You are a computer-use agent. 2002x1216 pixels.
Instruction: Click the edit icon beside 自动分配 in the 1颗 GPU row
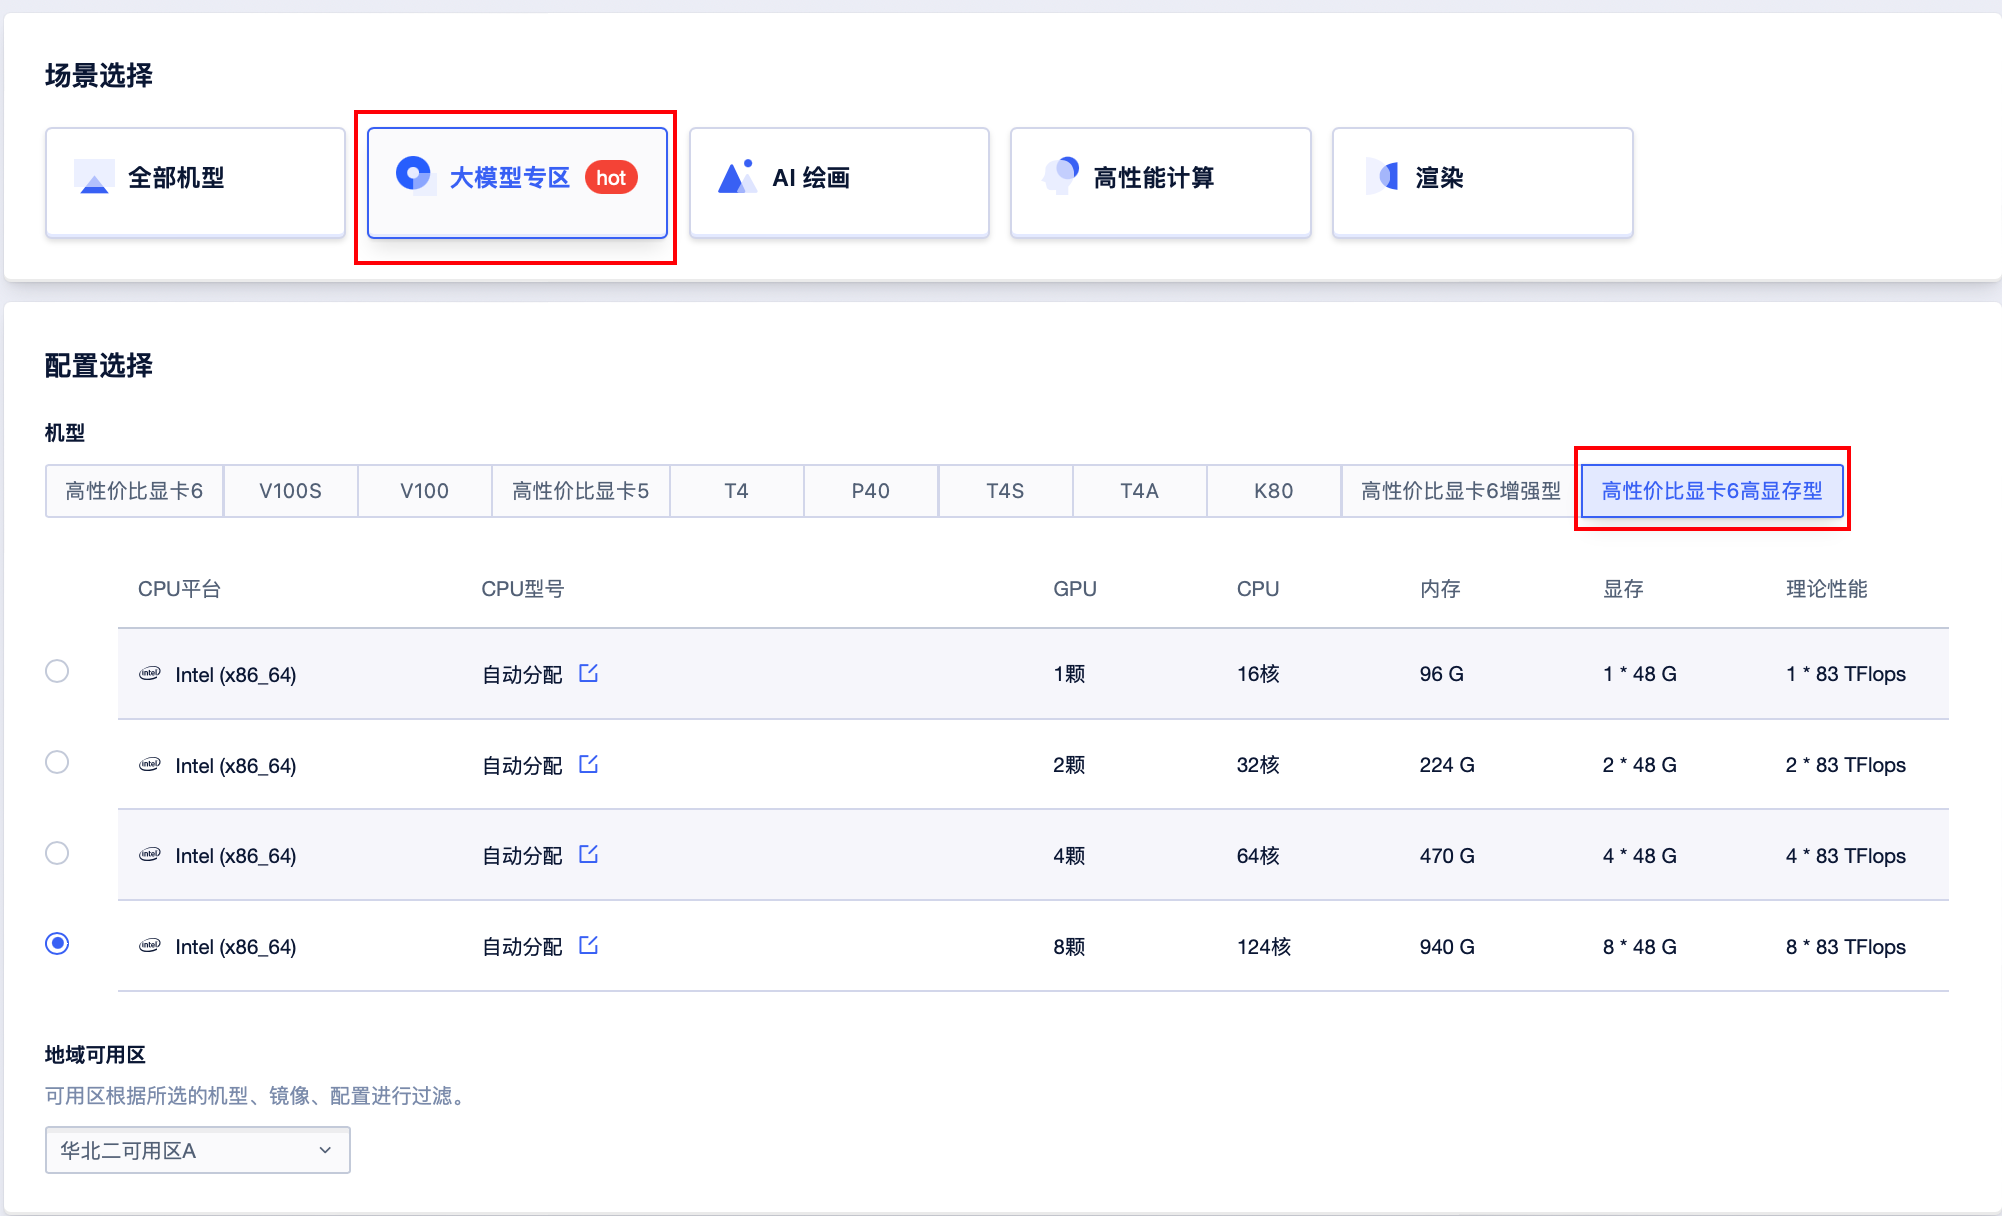pos(588,673)
